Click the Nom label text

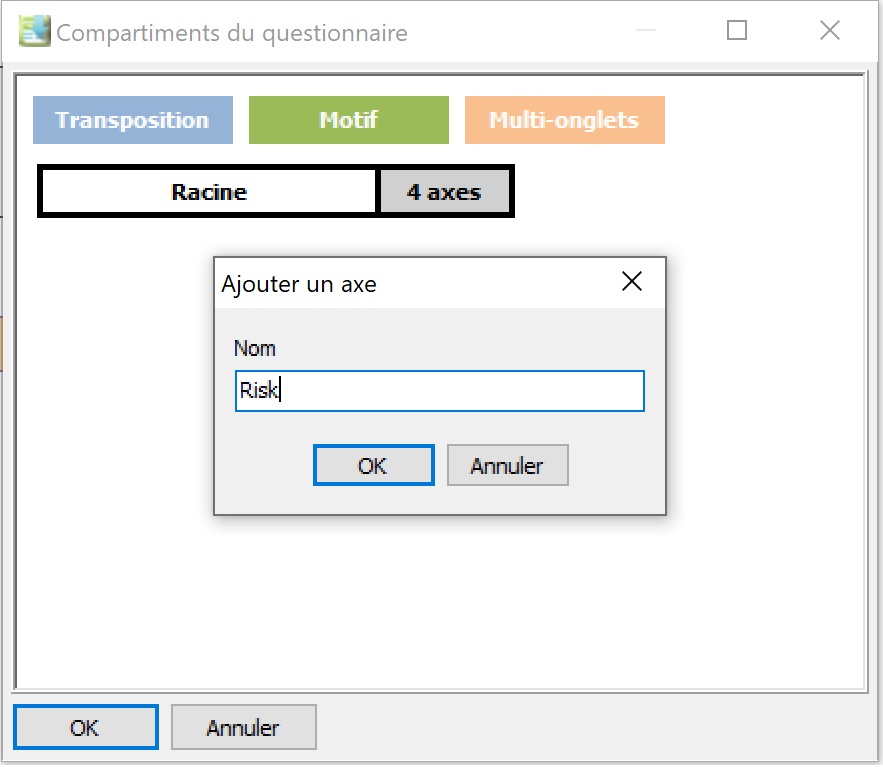click(x=255, y=349)
